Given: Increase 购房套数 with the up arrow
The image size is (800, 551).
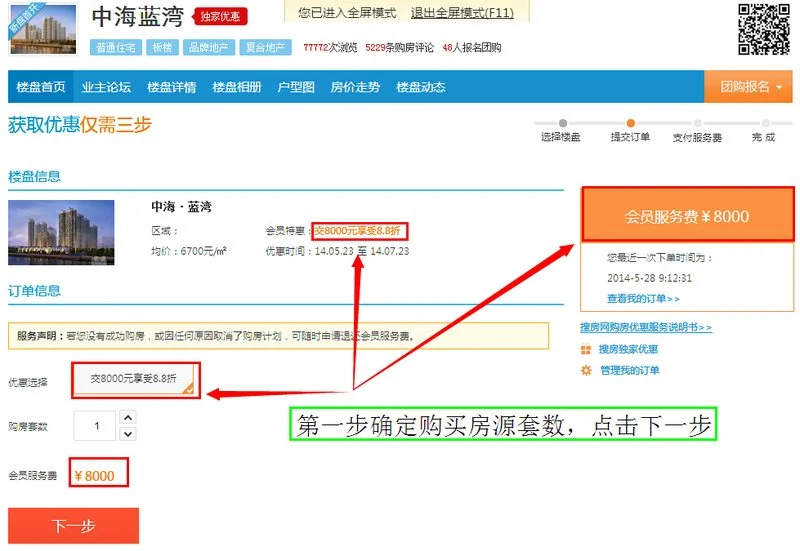Looking at the screenshot, I should pos(128,417).
